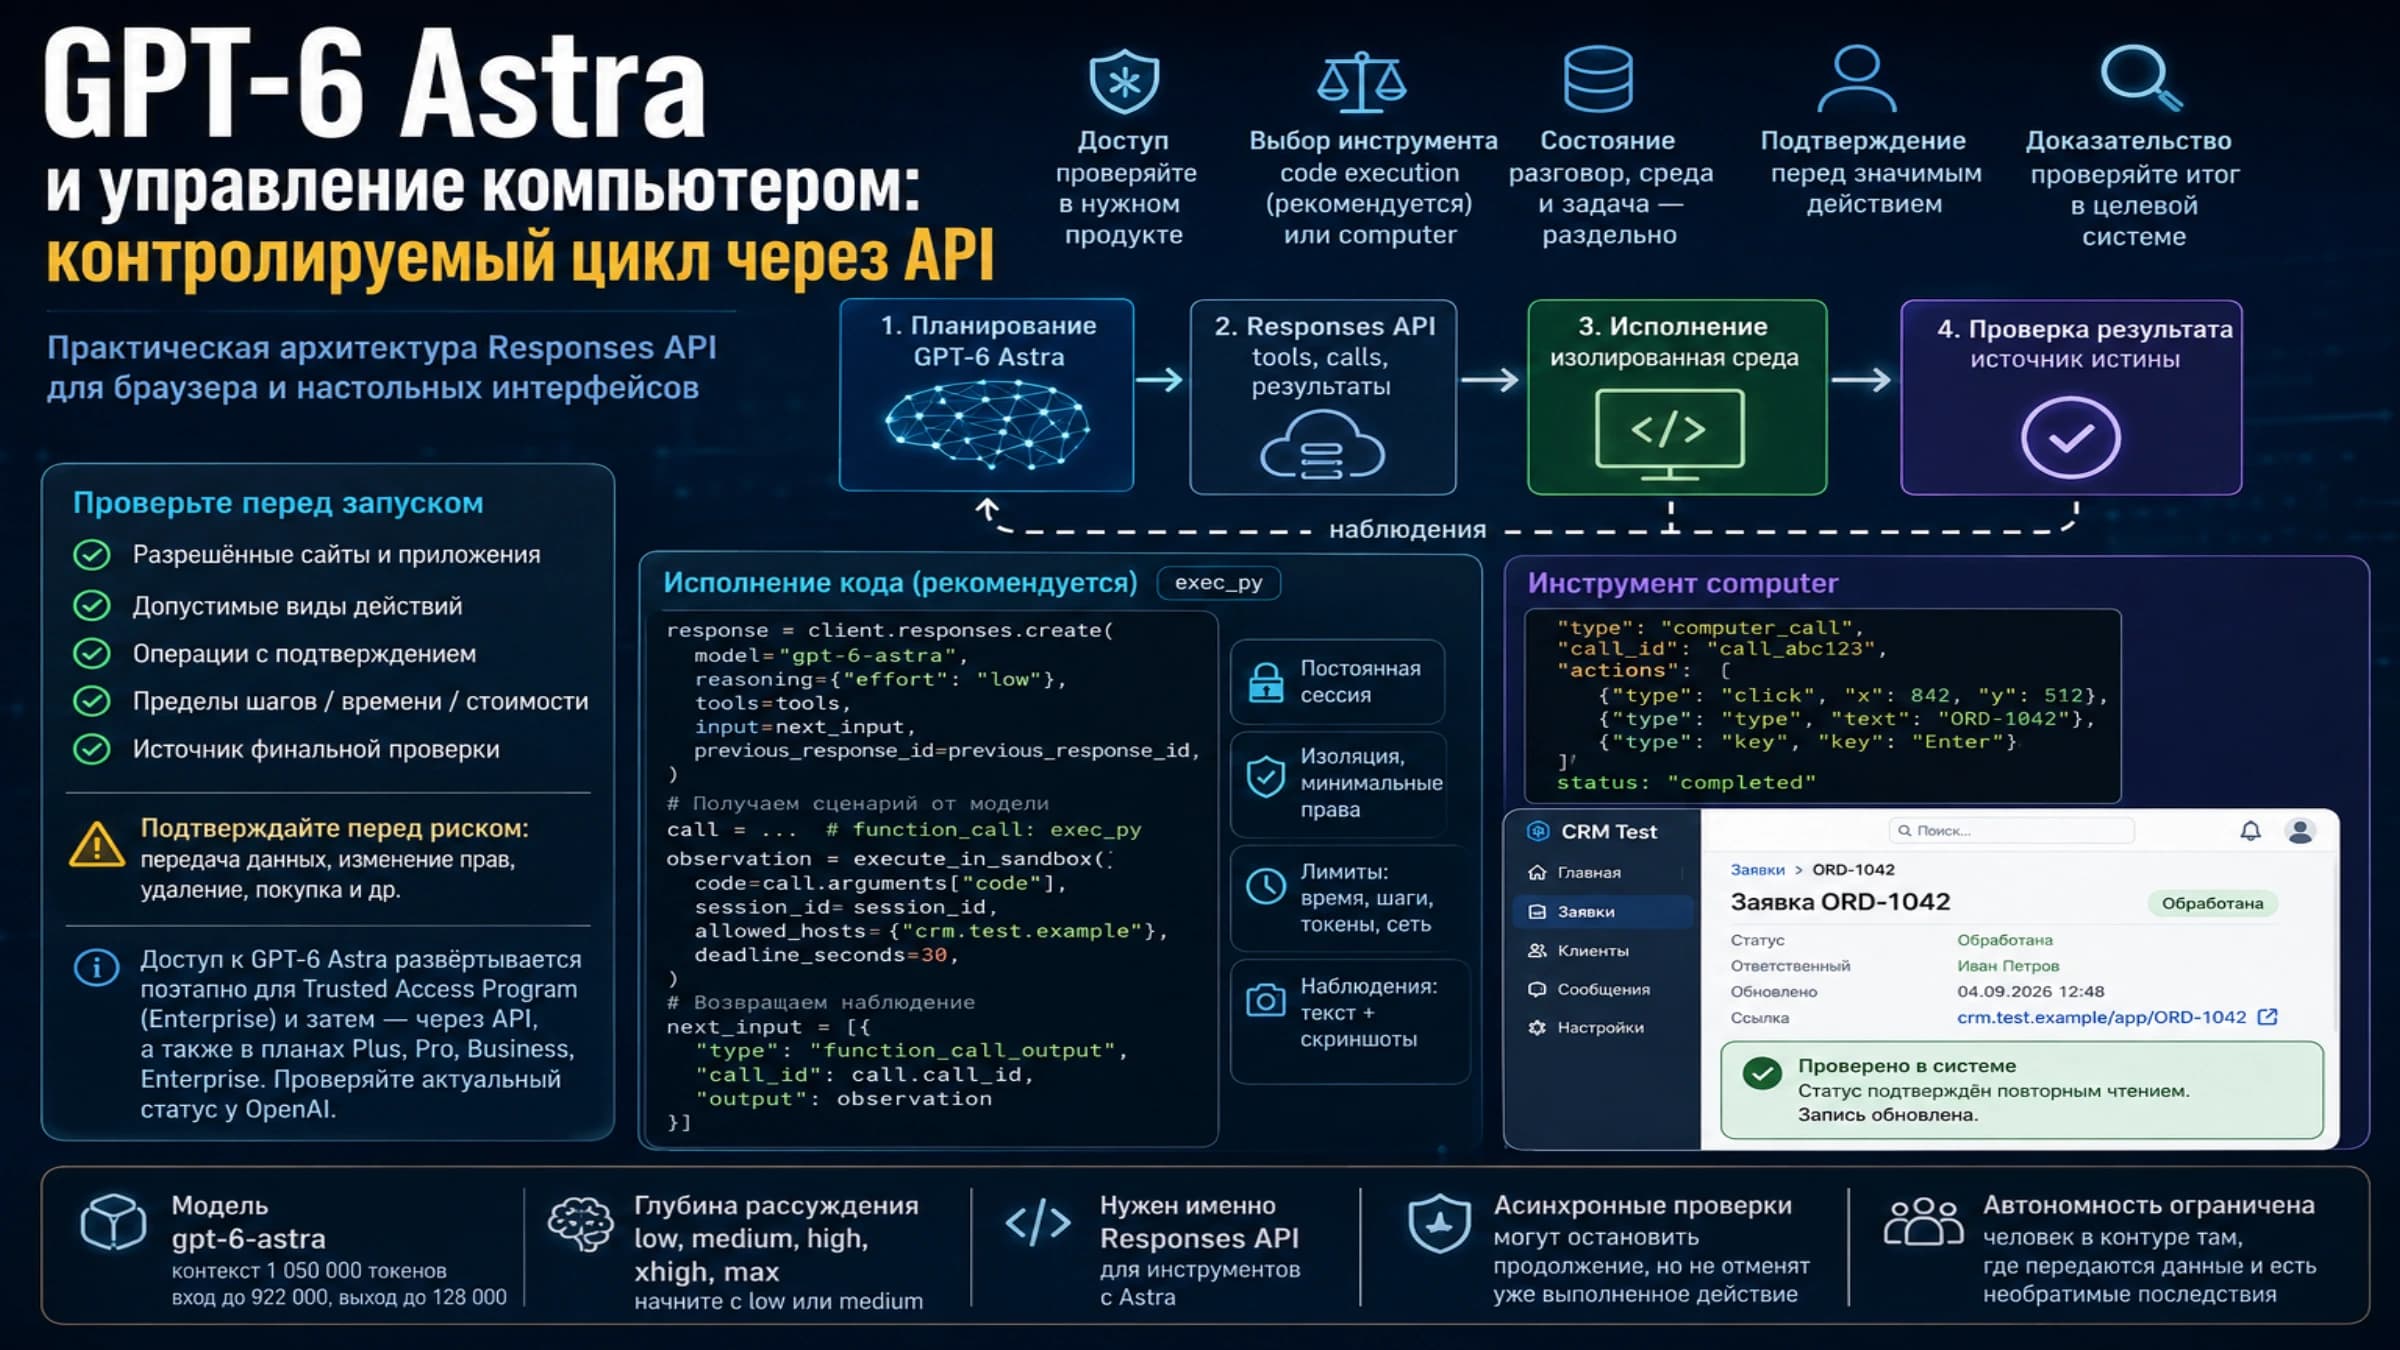2400x1350 pixels.
Task: Click the check mark beside Операции с подтверждением
Action: (x=92, y=654)
